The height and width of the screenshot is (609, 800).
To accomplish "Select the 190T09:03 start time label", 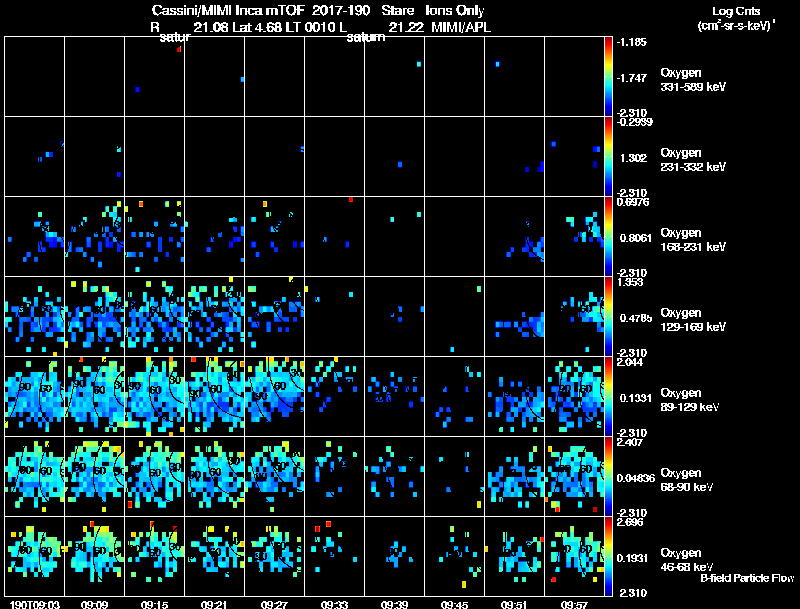I will coord(35,604).
